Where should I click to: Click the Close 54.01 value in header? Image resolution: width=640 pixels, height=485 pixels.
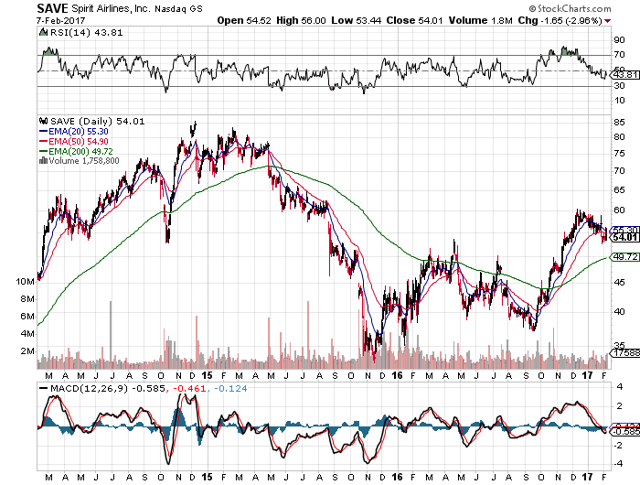(415, 20)
